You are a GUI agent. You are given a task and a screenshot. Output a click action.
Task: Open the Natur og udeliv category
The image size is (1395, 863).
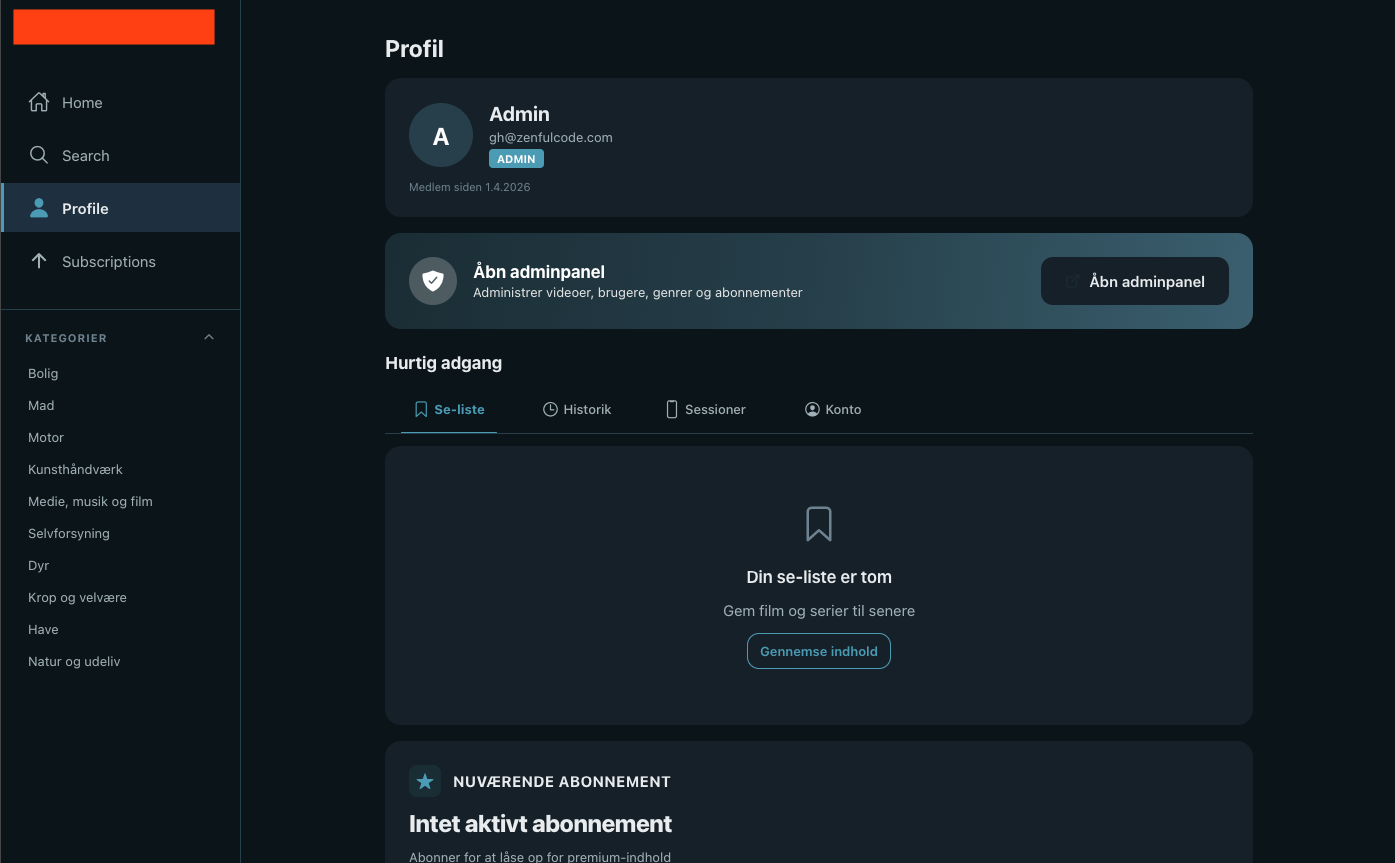[74, 661]
